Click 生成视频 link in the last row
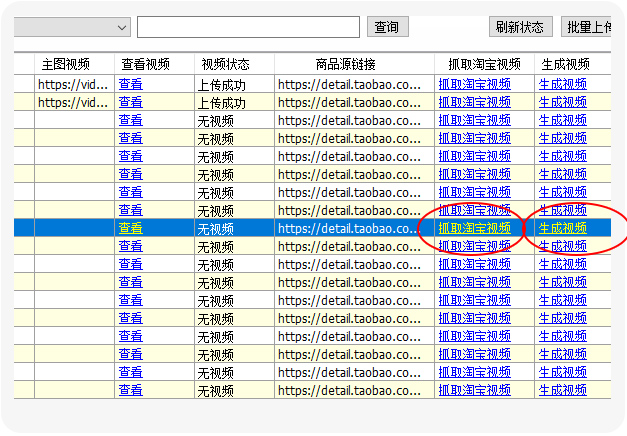 tap(563, 390)
